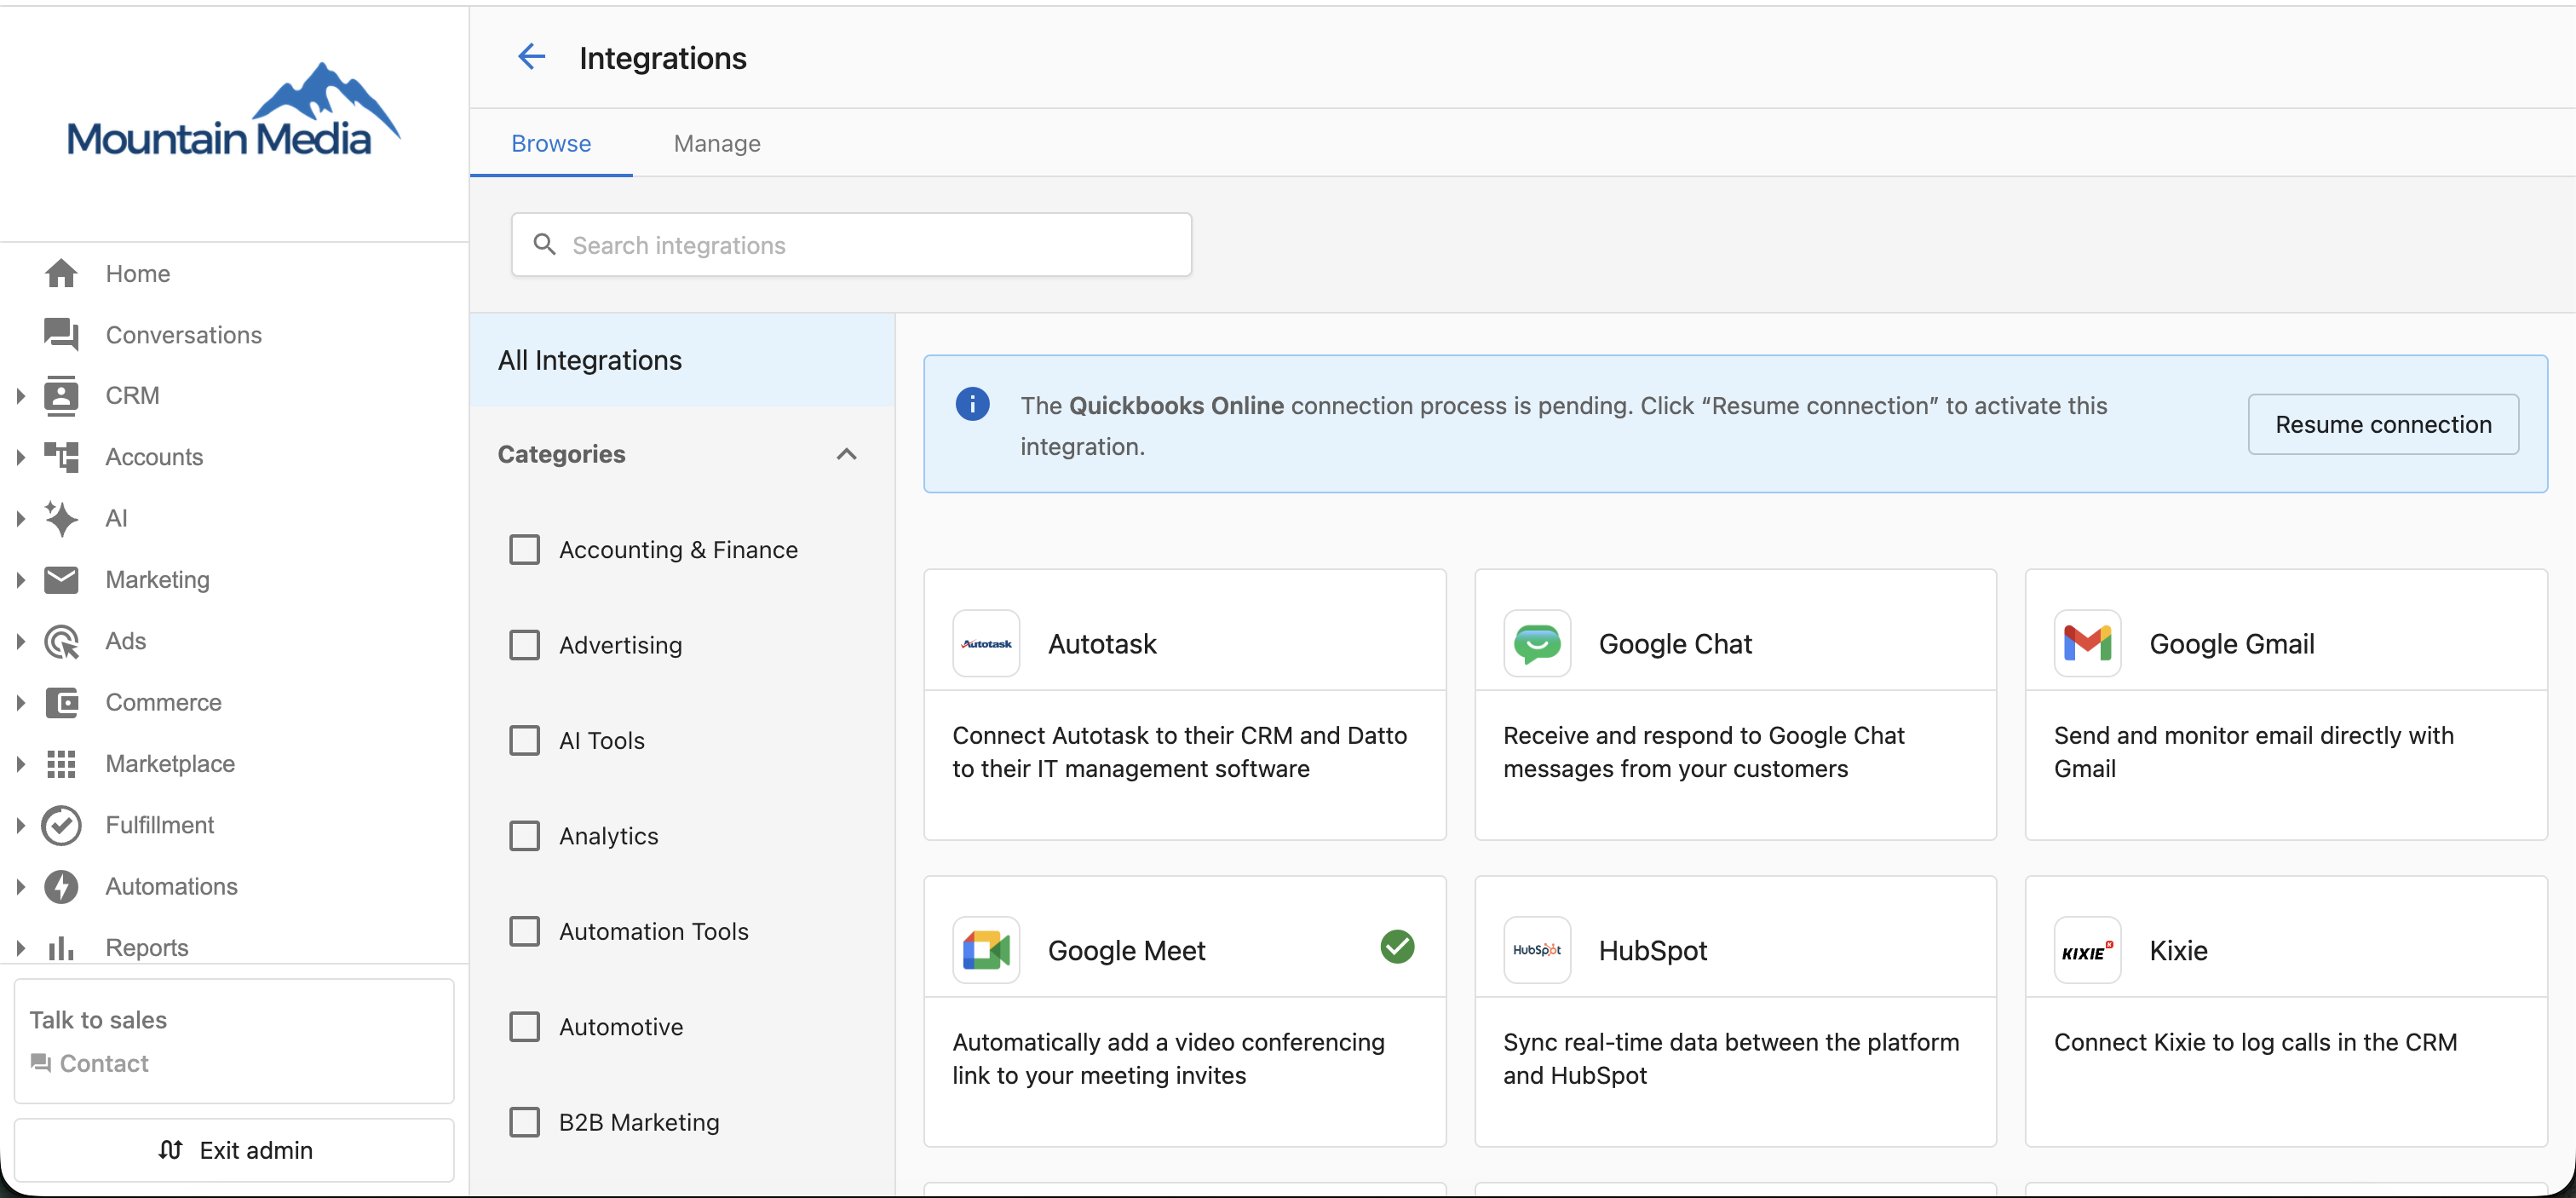Click the Search integrations input field
2576x1198 pixels.
[x=851, y=244]
